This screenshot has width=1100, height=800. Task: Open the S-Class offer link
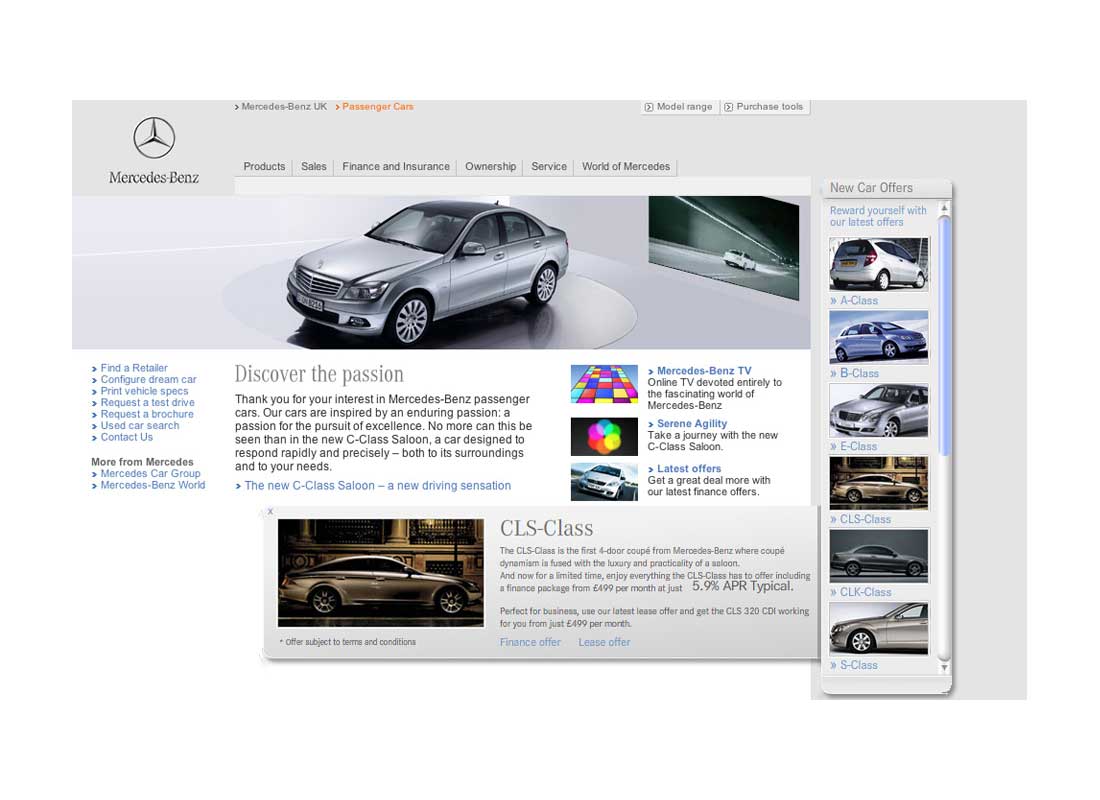[859, 665]
